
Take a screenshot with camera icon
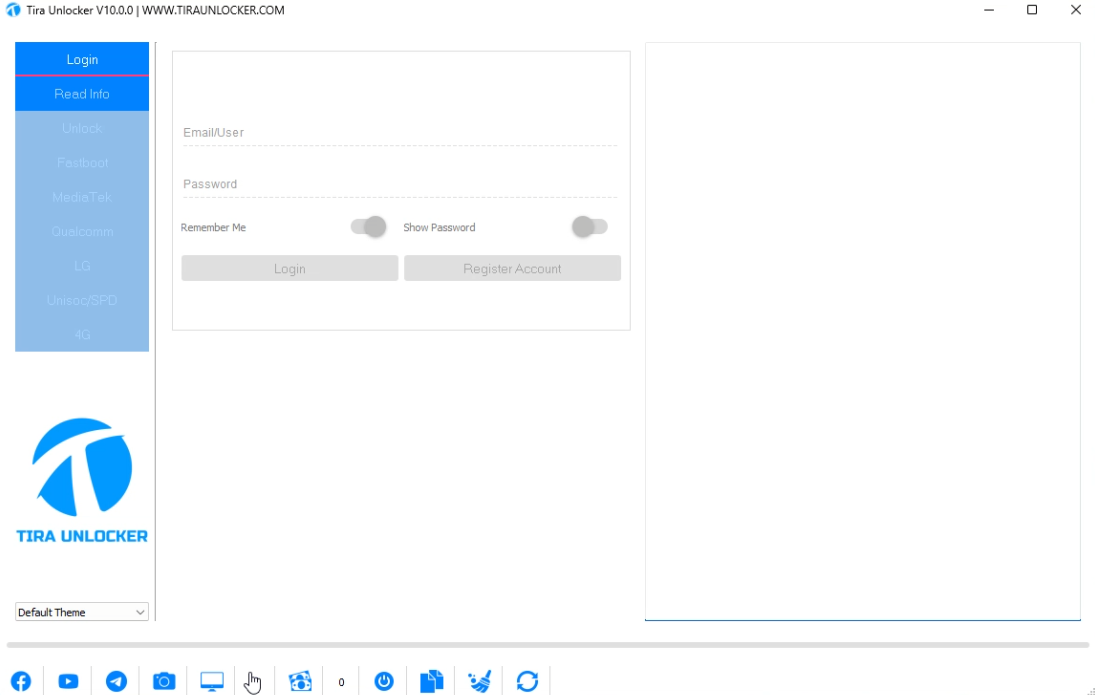pyautogui.click(x=164, y=681)
